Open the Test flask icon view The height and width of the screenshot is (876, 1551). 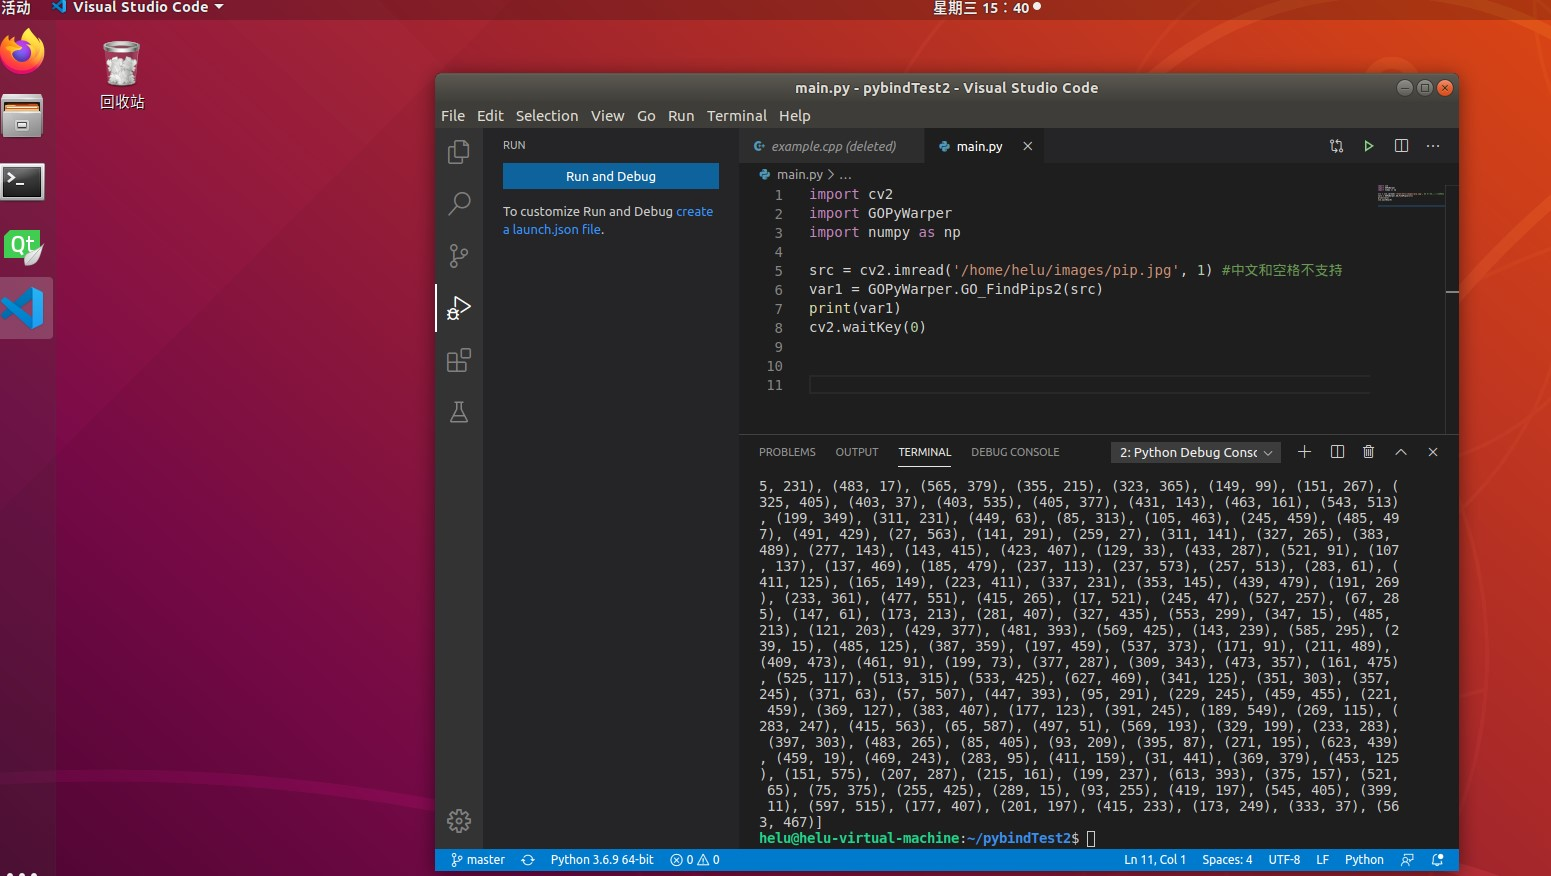(459, 412)
